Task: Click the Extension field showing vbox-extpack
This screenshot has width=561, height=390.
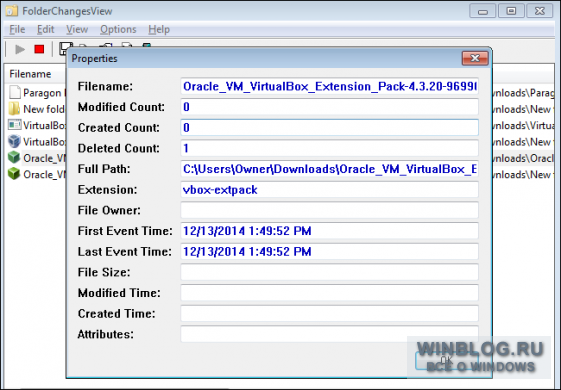Action: (x=330, y=190)
